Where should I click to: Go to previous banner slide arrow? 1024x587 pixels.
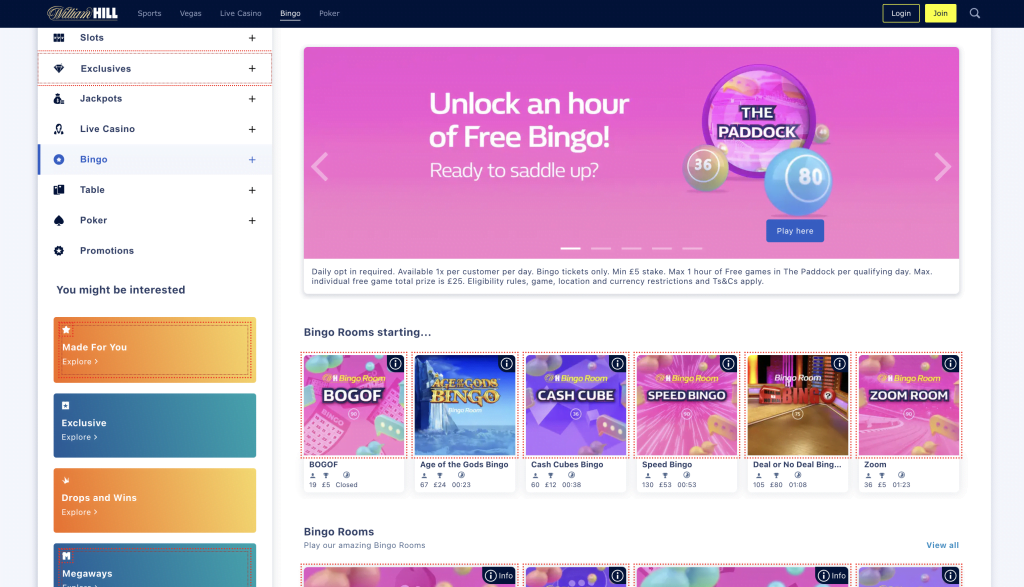(319, 167)
